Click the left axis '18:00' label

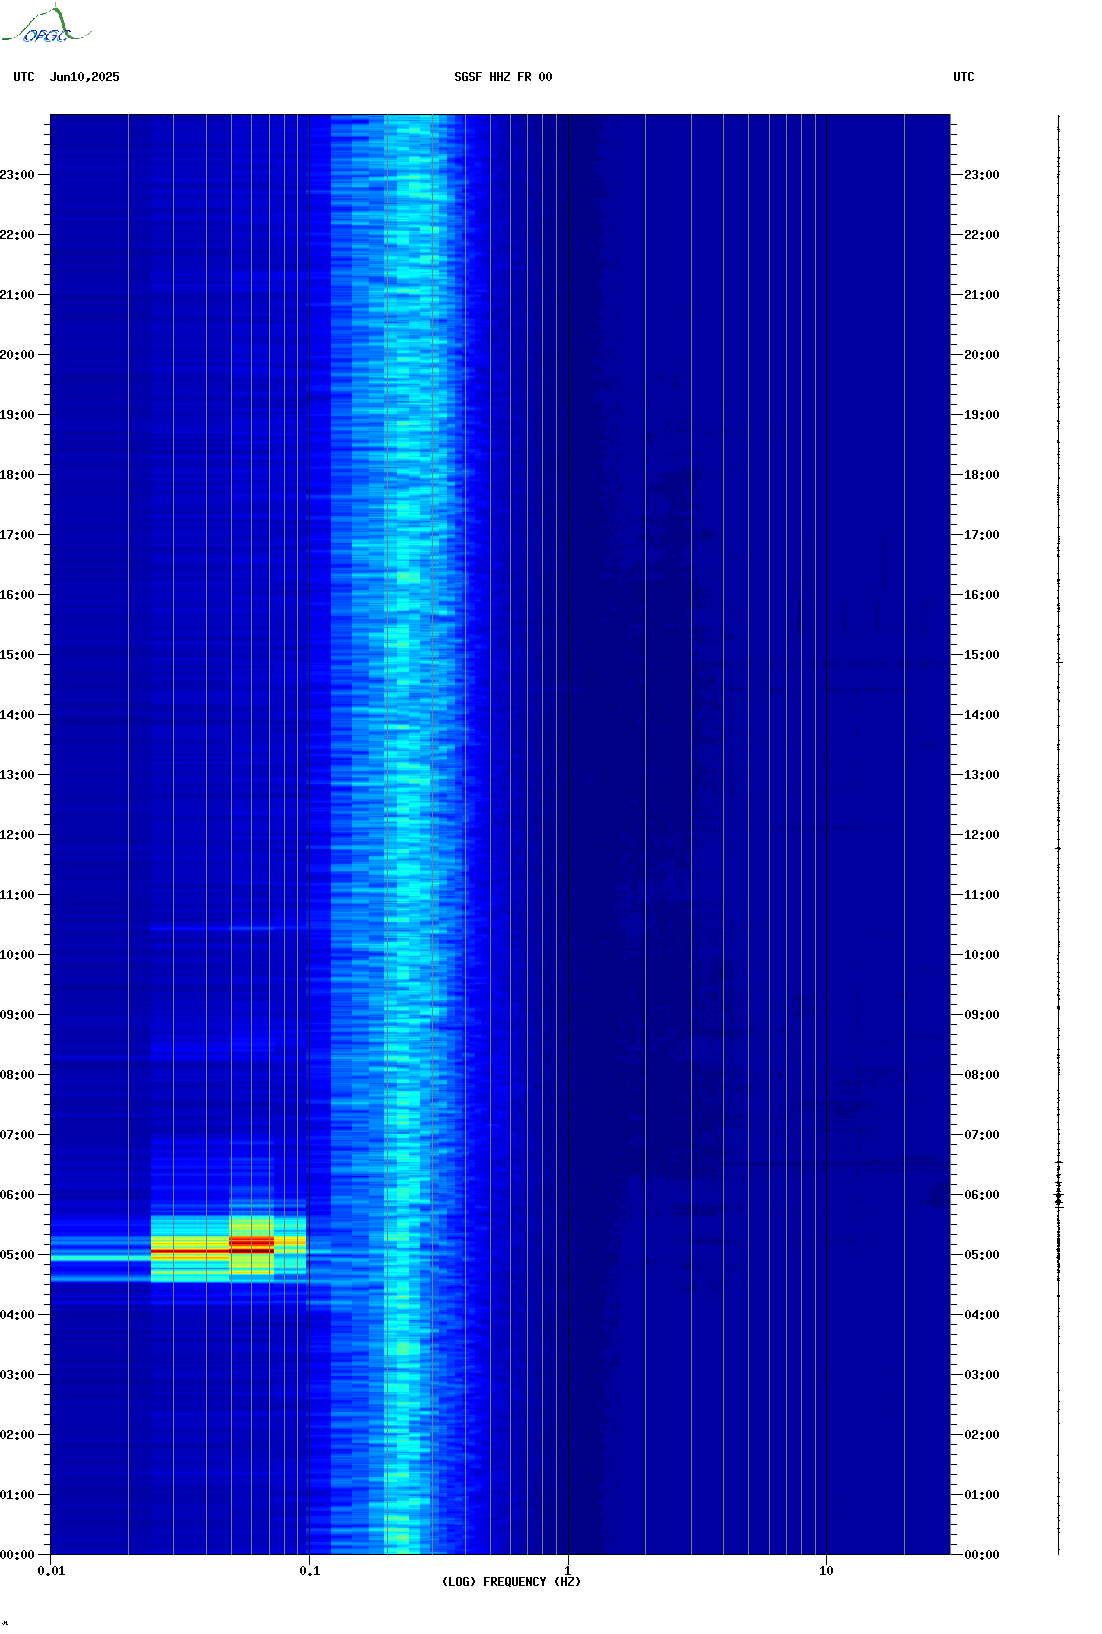point(17,475)
